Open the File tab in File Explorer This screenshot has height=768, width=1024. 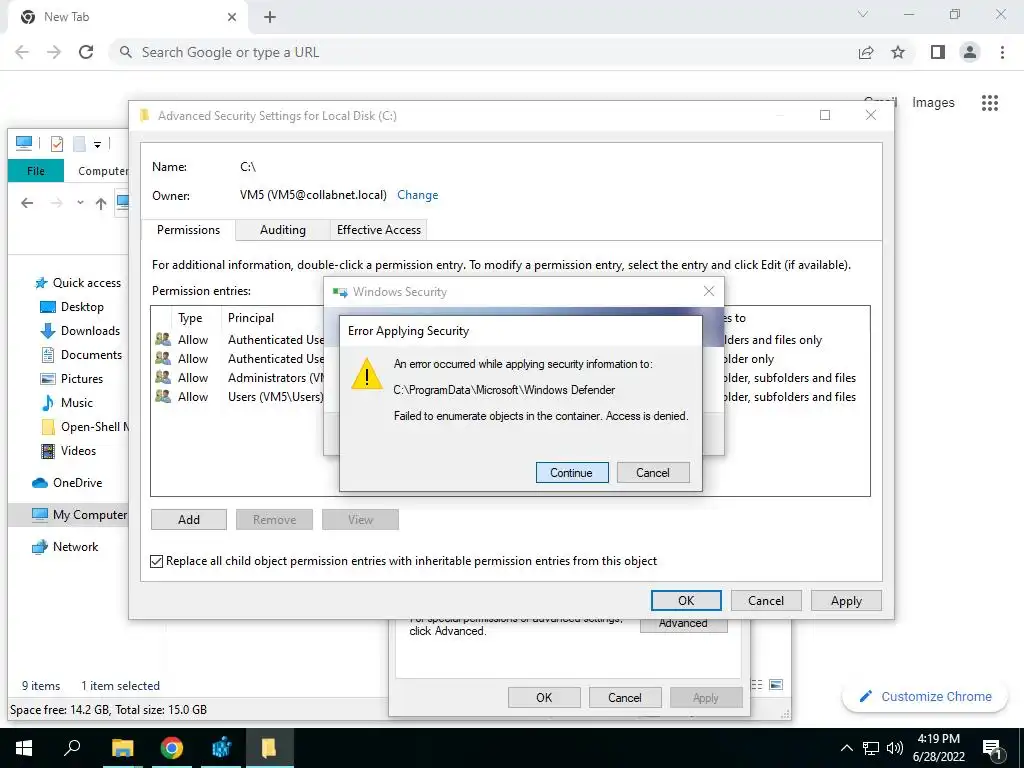click(x=36, y=170)
